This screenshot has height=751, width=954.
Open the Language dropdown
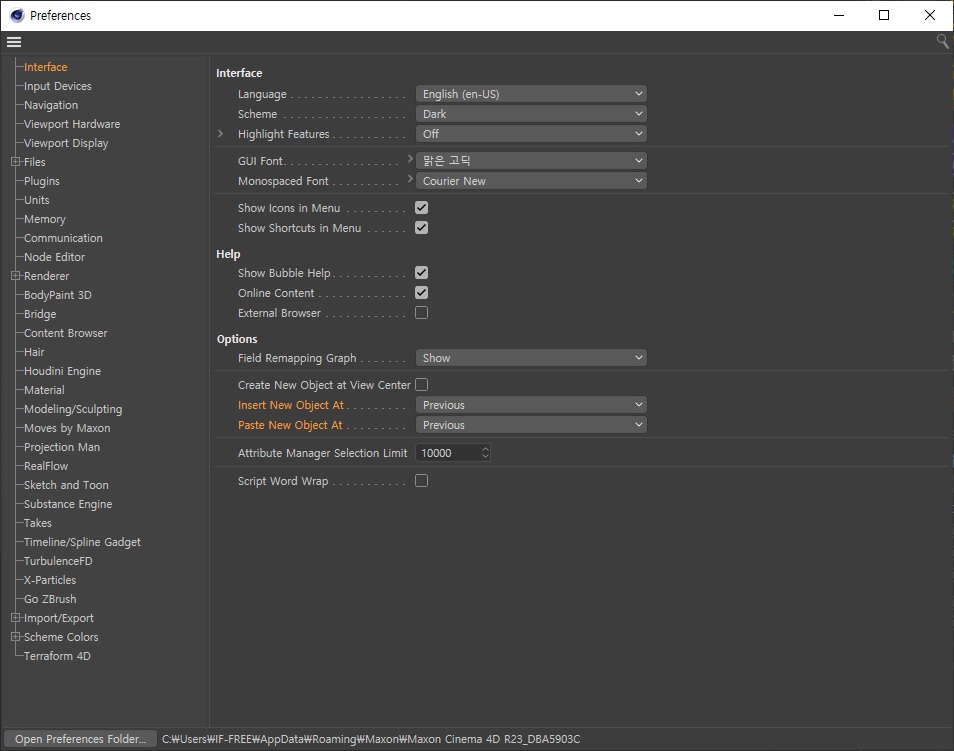coord(531,94)
